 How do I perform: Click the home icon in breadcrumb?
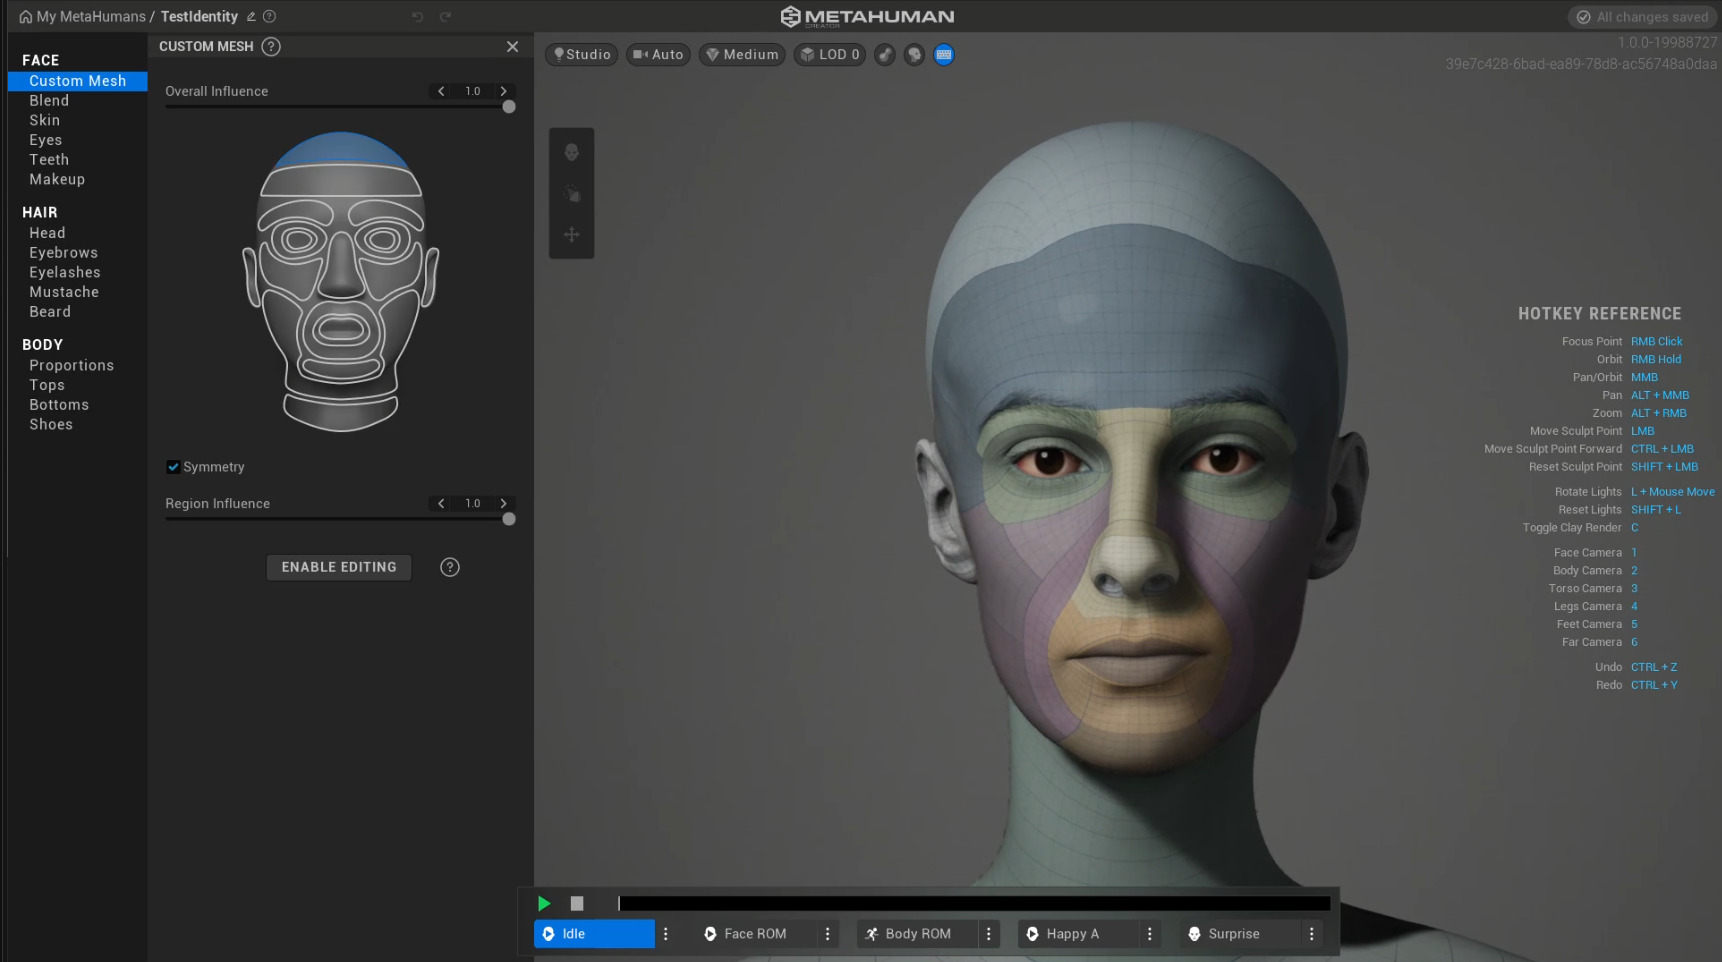pos(26,17)
